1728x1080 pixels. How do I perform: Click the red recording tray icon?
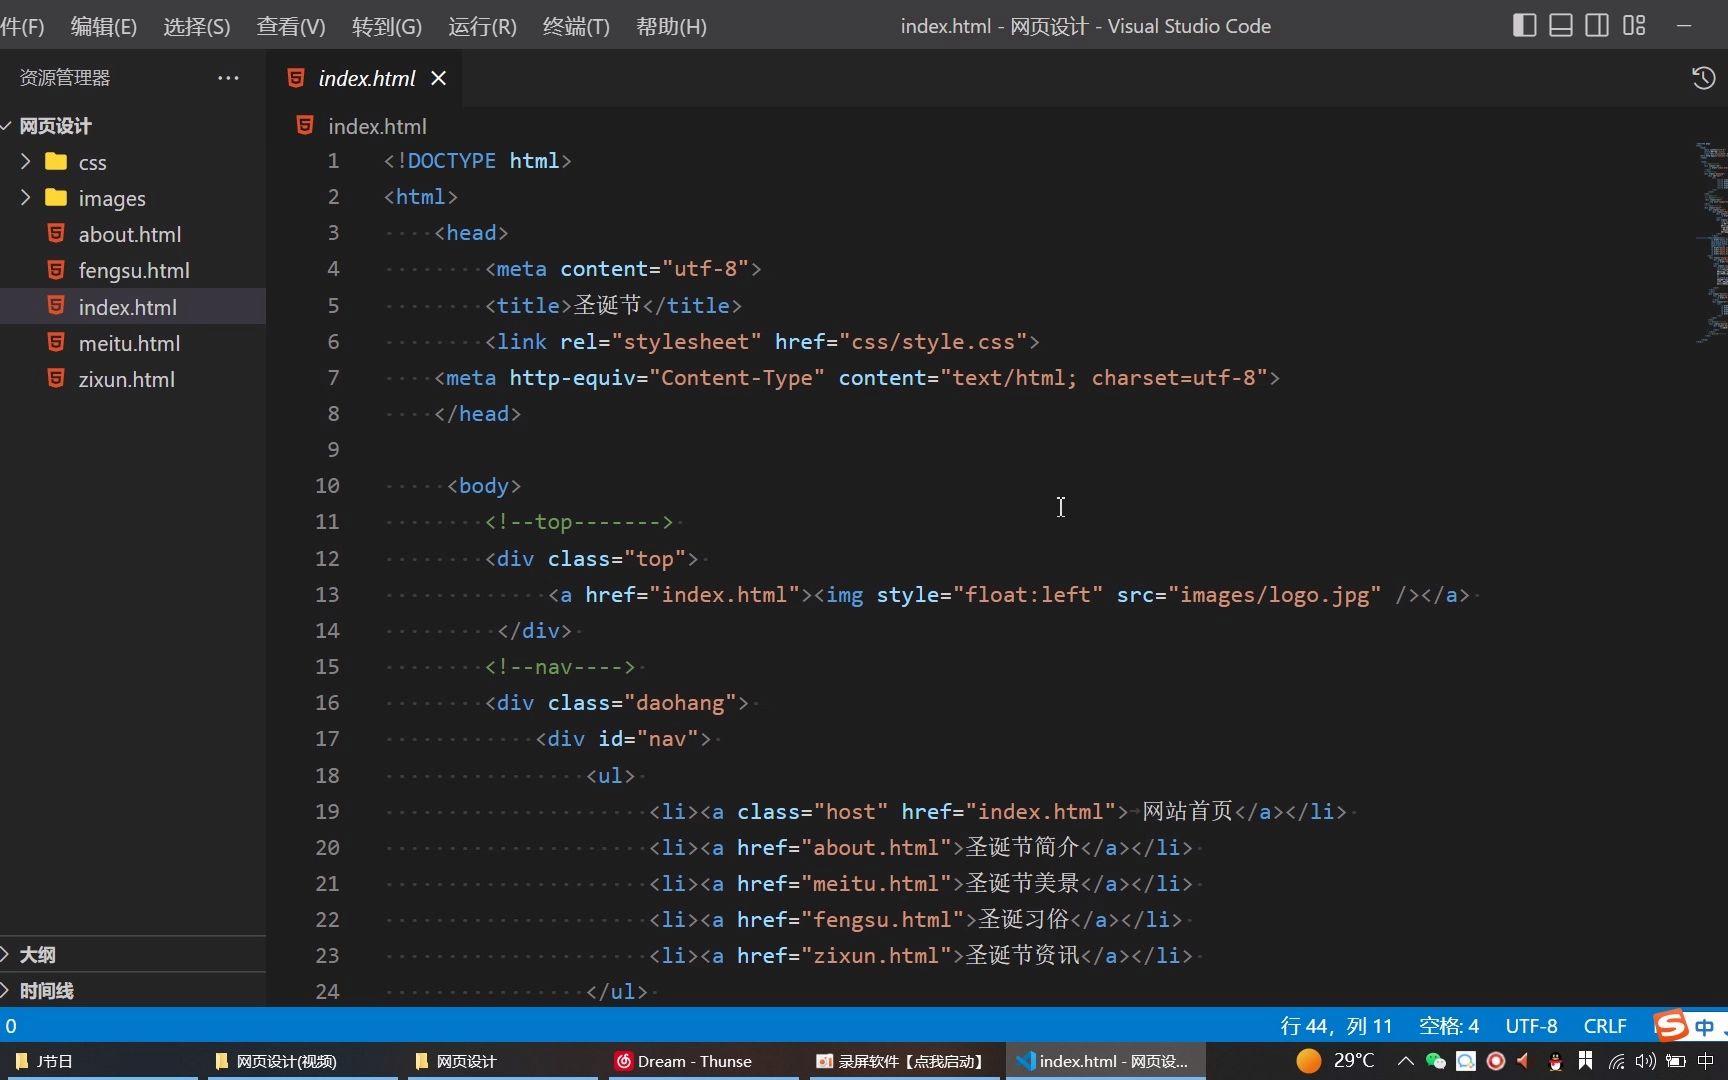(1496, 1061)
